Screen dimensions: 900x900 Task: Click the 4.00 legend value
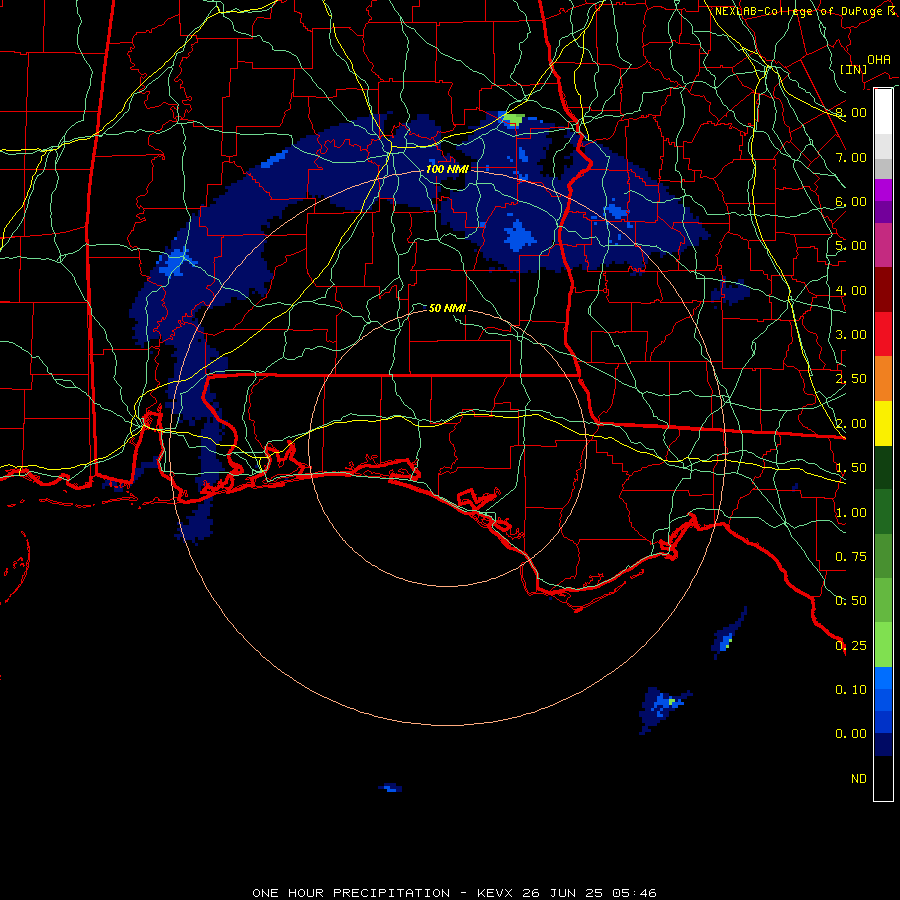pos(851,290)
